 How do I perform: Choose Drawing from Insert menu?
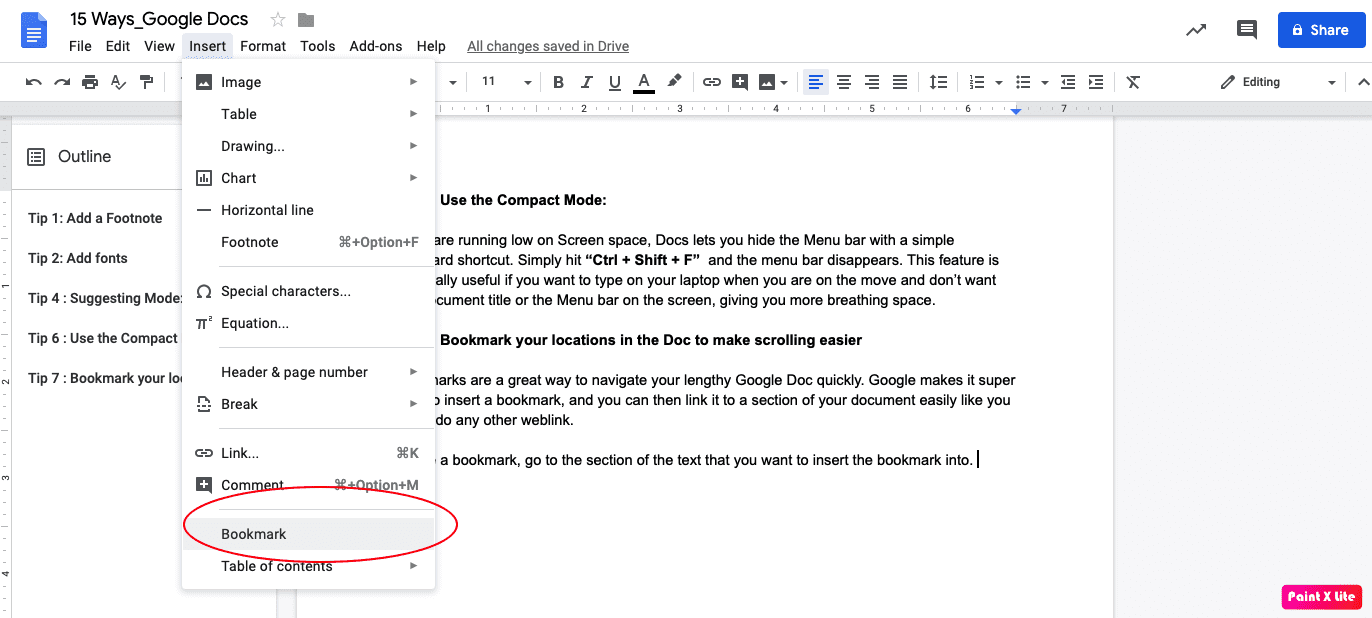point(308,146)
